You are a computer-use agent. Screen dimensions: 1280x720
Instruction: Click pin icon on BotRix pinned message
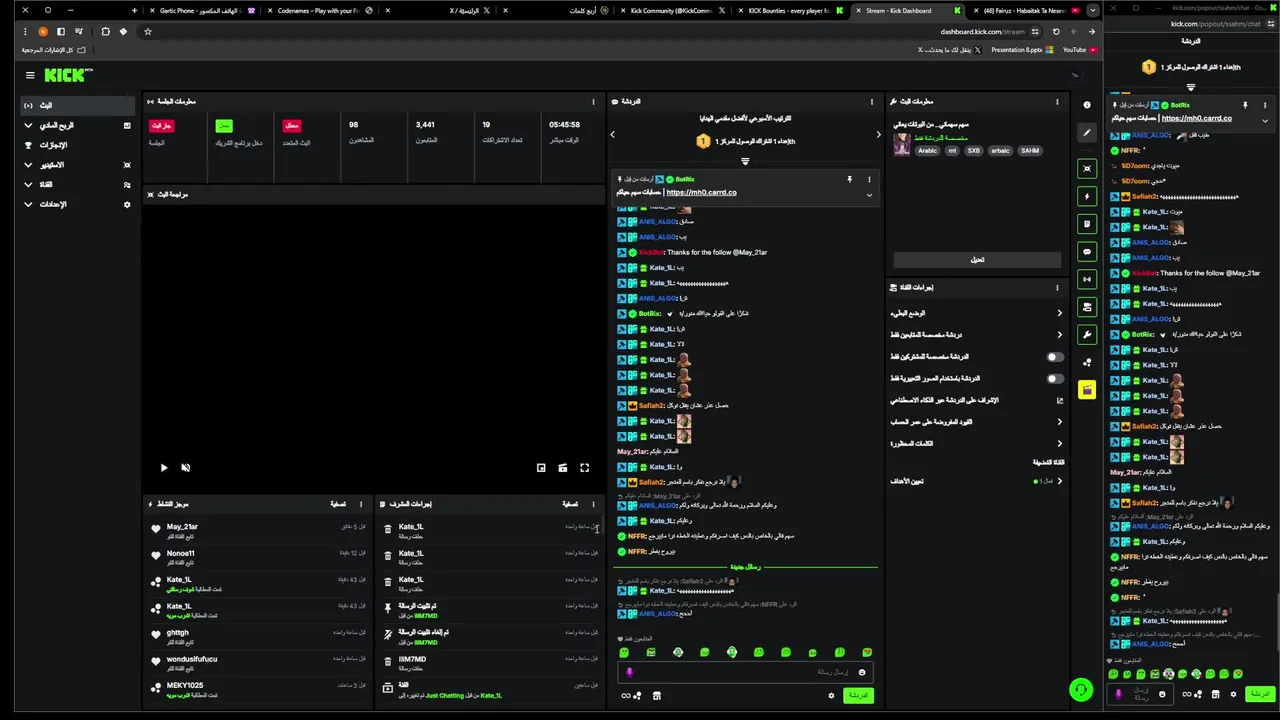[x=849, y=179]
